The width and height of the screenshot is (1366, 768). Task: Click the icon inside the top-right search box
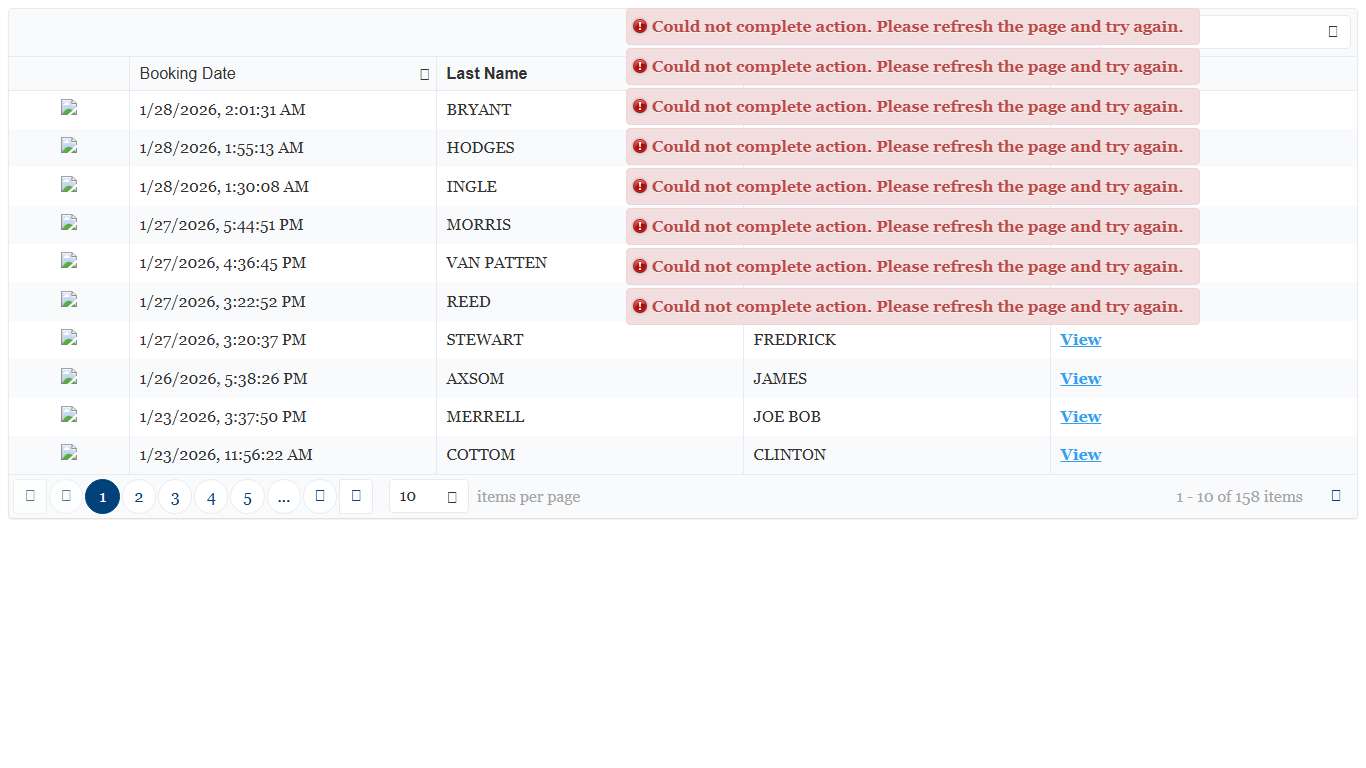pos(1333,32)
